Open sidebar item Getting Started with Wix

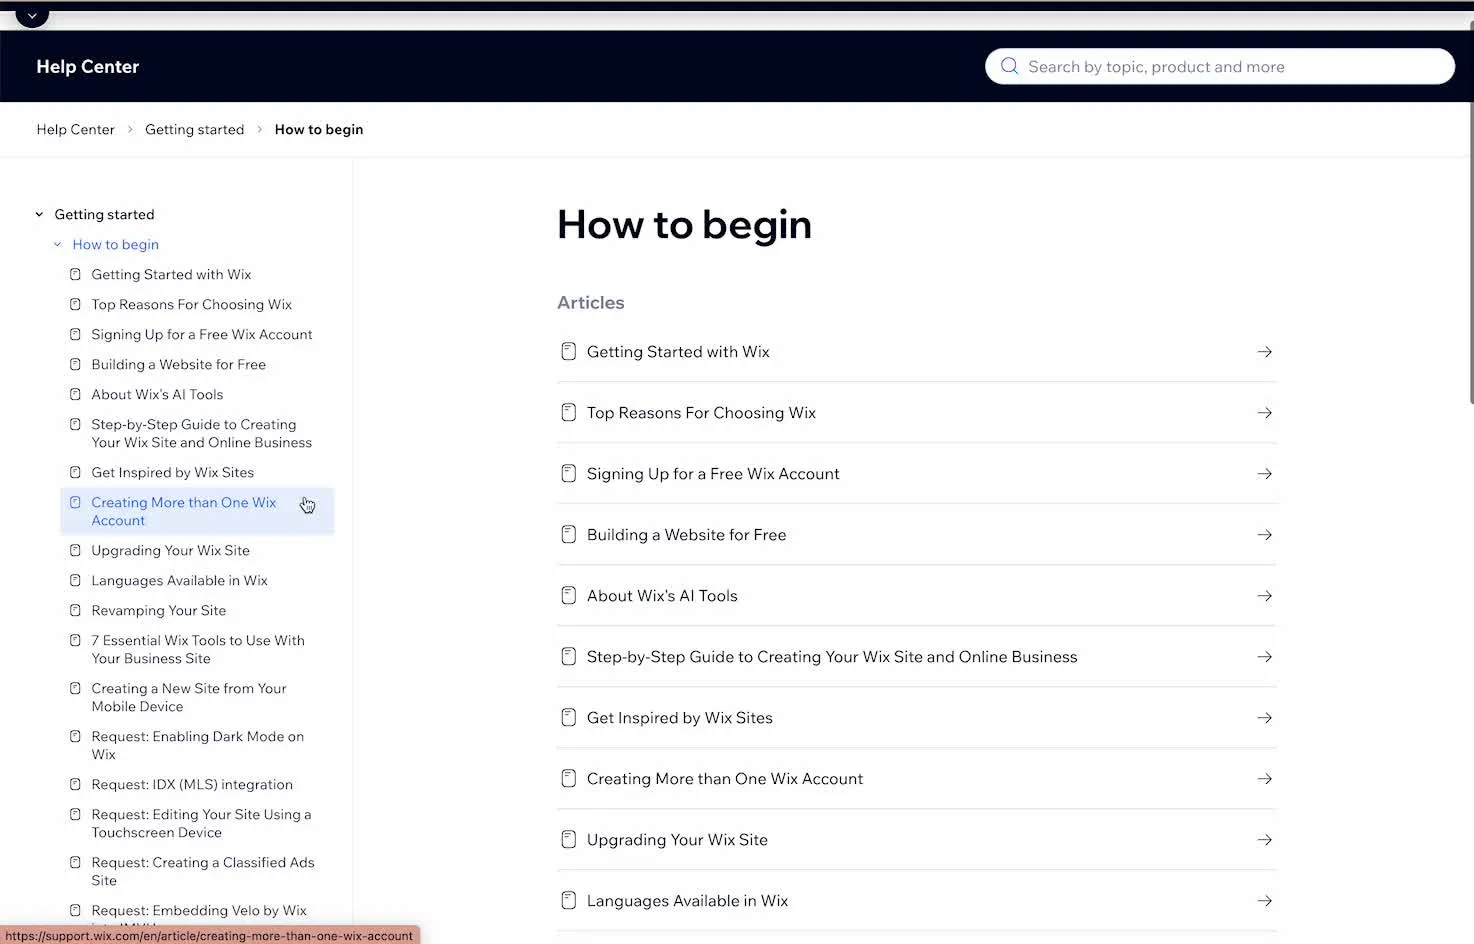pyautogui.click(x=171, y=274)
